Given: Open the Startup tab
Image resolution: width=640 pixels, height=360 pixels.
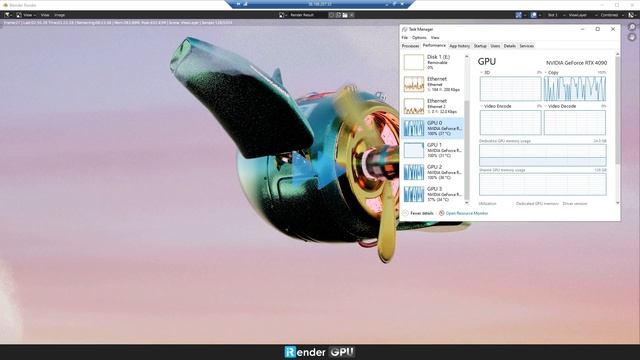Looking at the screenshot, I should point(480,46).
